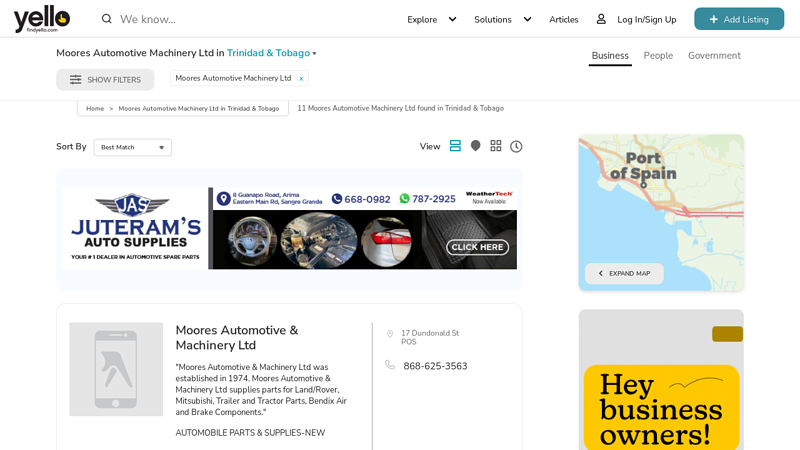The width and height of the screenshot is (800, 450).
Task: Click Expand Map button
Action: pos(624,273)
